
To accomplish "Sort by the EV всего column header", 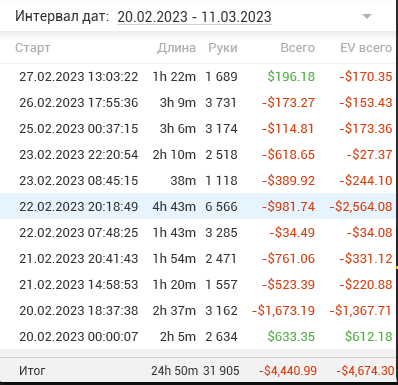I will (366, 48).
